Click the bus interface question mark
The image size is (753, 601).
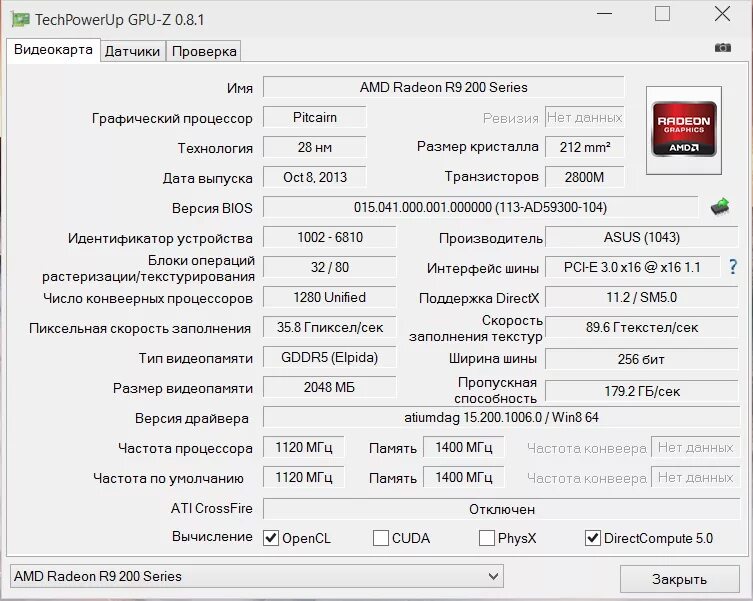pos(733,267)
